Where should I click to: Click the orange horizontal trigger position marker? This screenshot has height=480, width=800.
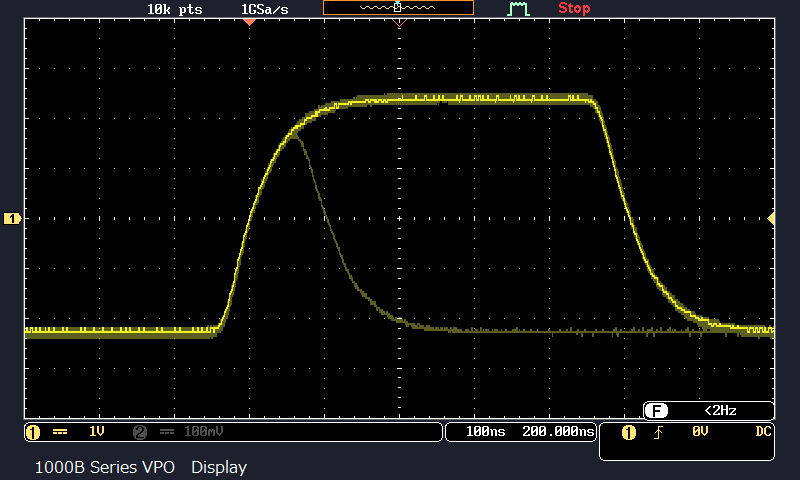(249, 22)
